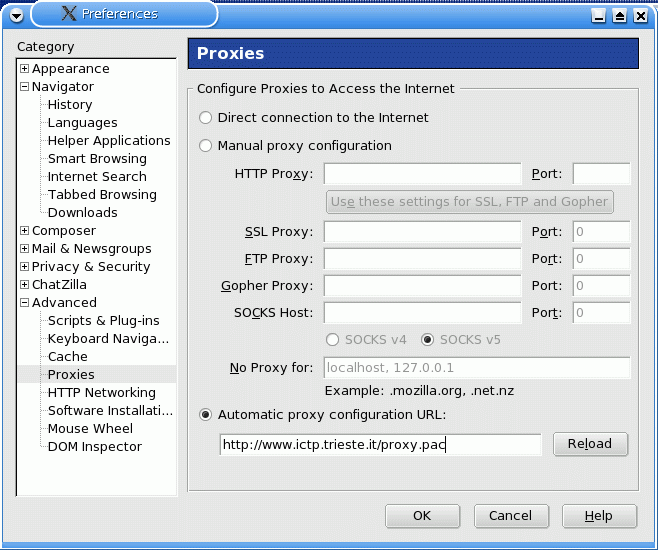The height and width of the screenshot is (550, 658).
Task: Open Tabbed Browsing preferences
Action: tap(101, 195)
